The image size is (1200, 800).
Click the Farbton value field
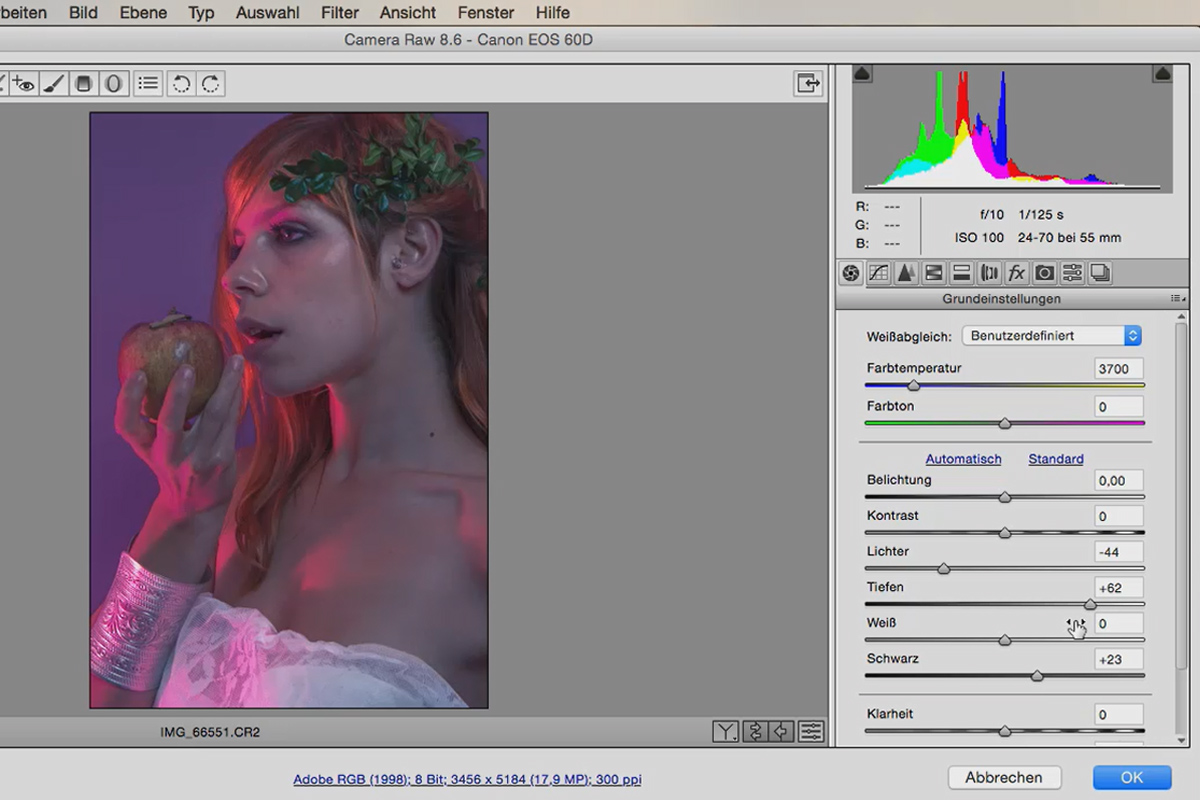(x=1118, y=407)
